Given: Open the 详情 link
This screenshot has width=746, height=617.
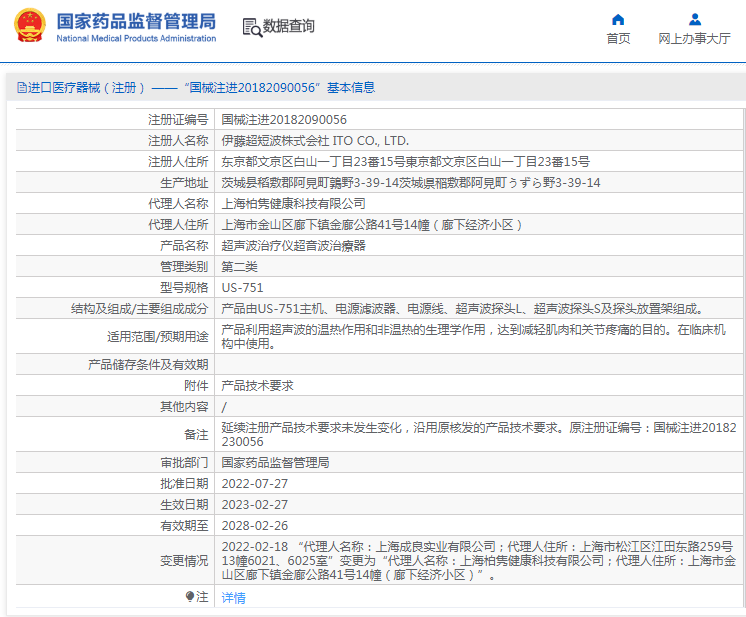Looking at the screenshot, I should [233, 598].
